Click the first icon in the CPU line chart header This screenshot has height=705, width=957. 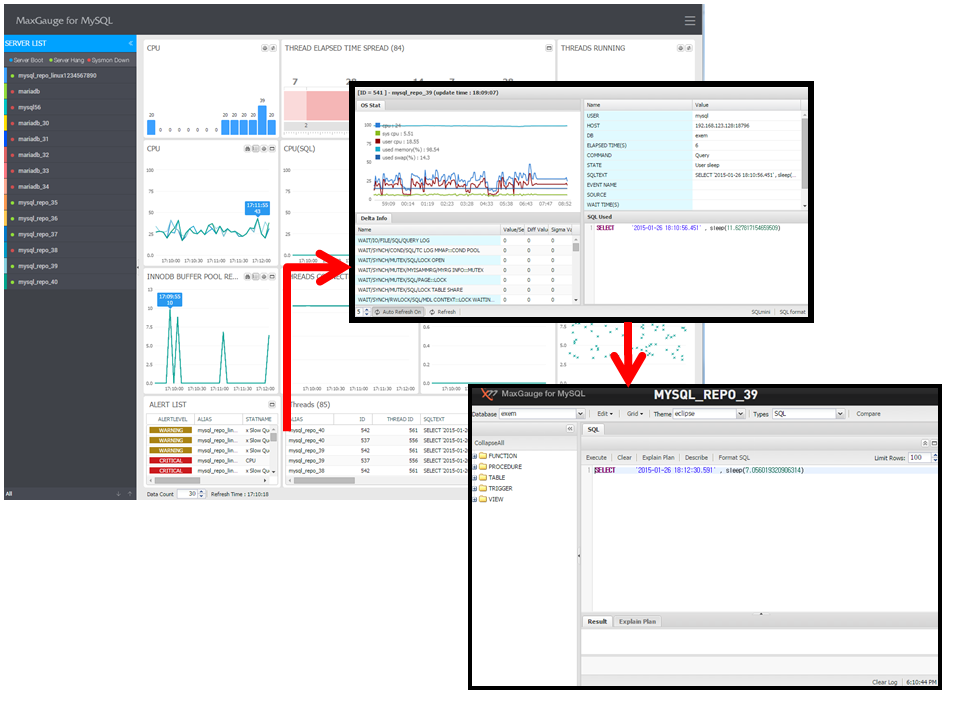[248, 149]
